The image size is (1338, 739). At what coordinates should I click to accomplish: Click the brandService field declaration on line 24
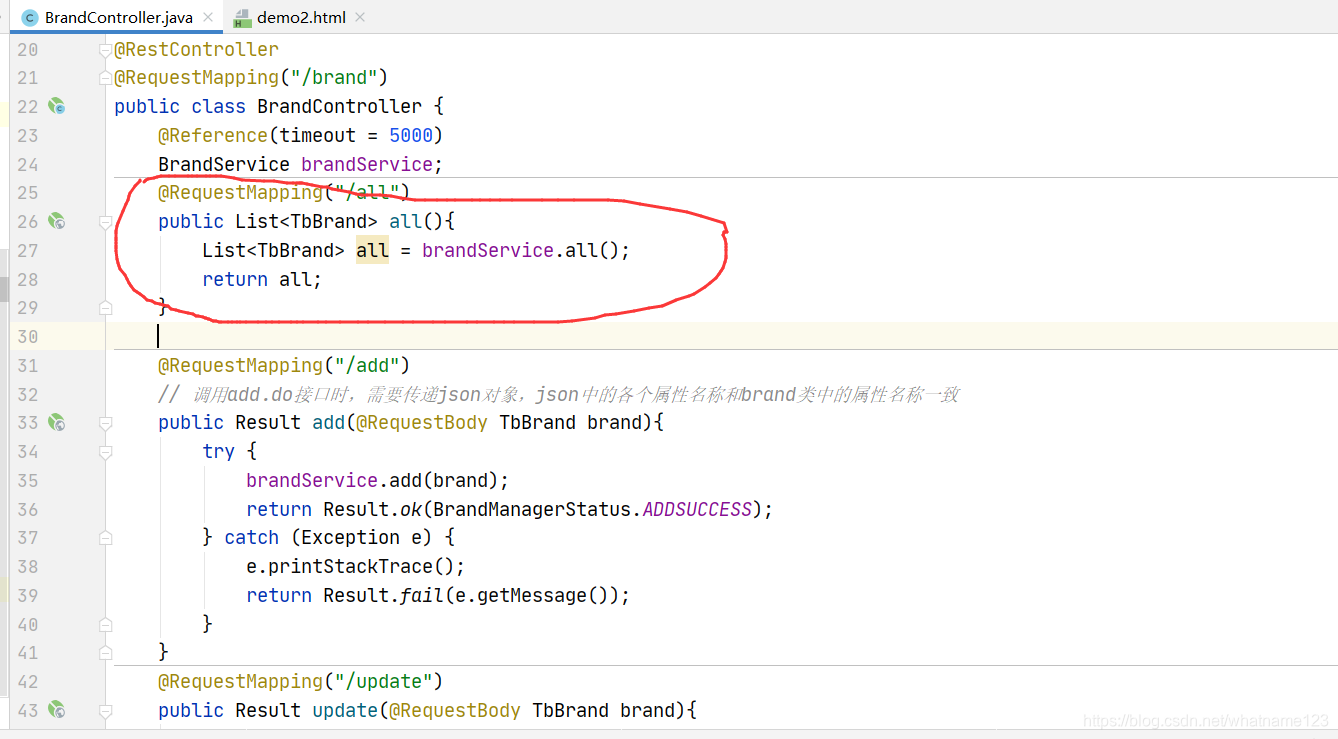tap(366, 164)
